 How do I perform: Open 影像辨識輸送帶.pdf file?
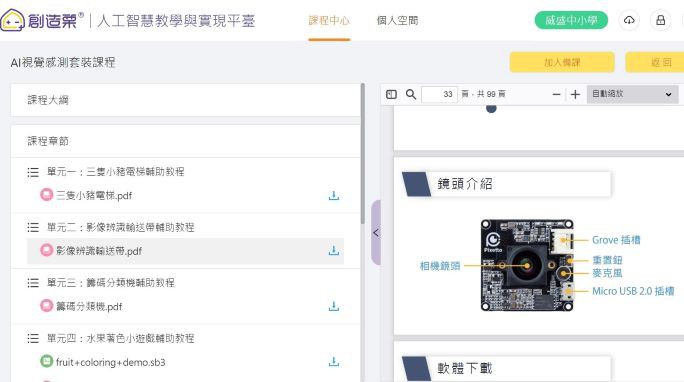click(x=99, y=251)
